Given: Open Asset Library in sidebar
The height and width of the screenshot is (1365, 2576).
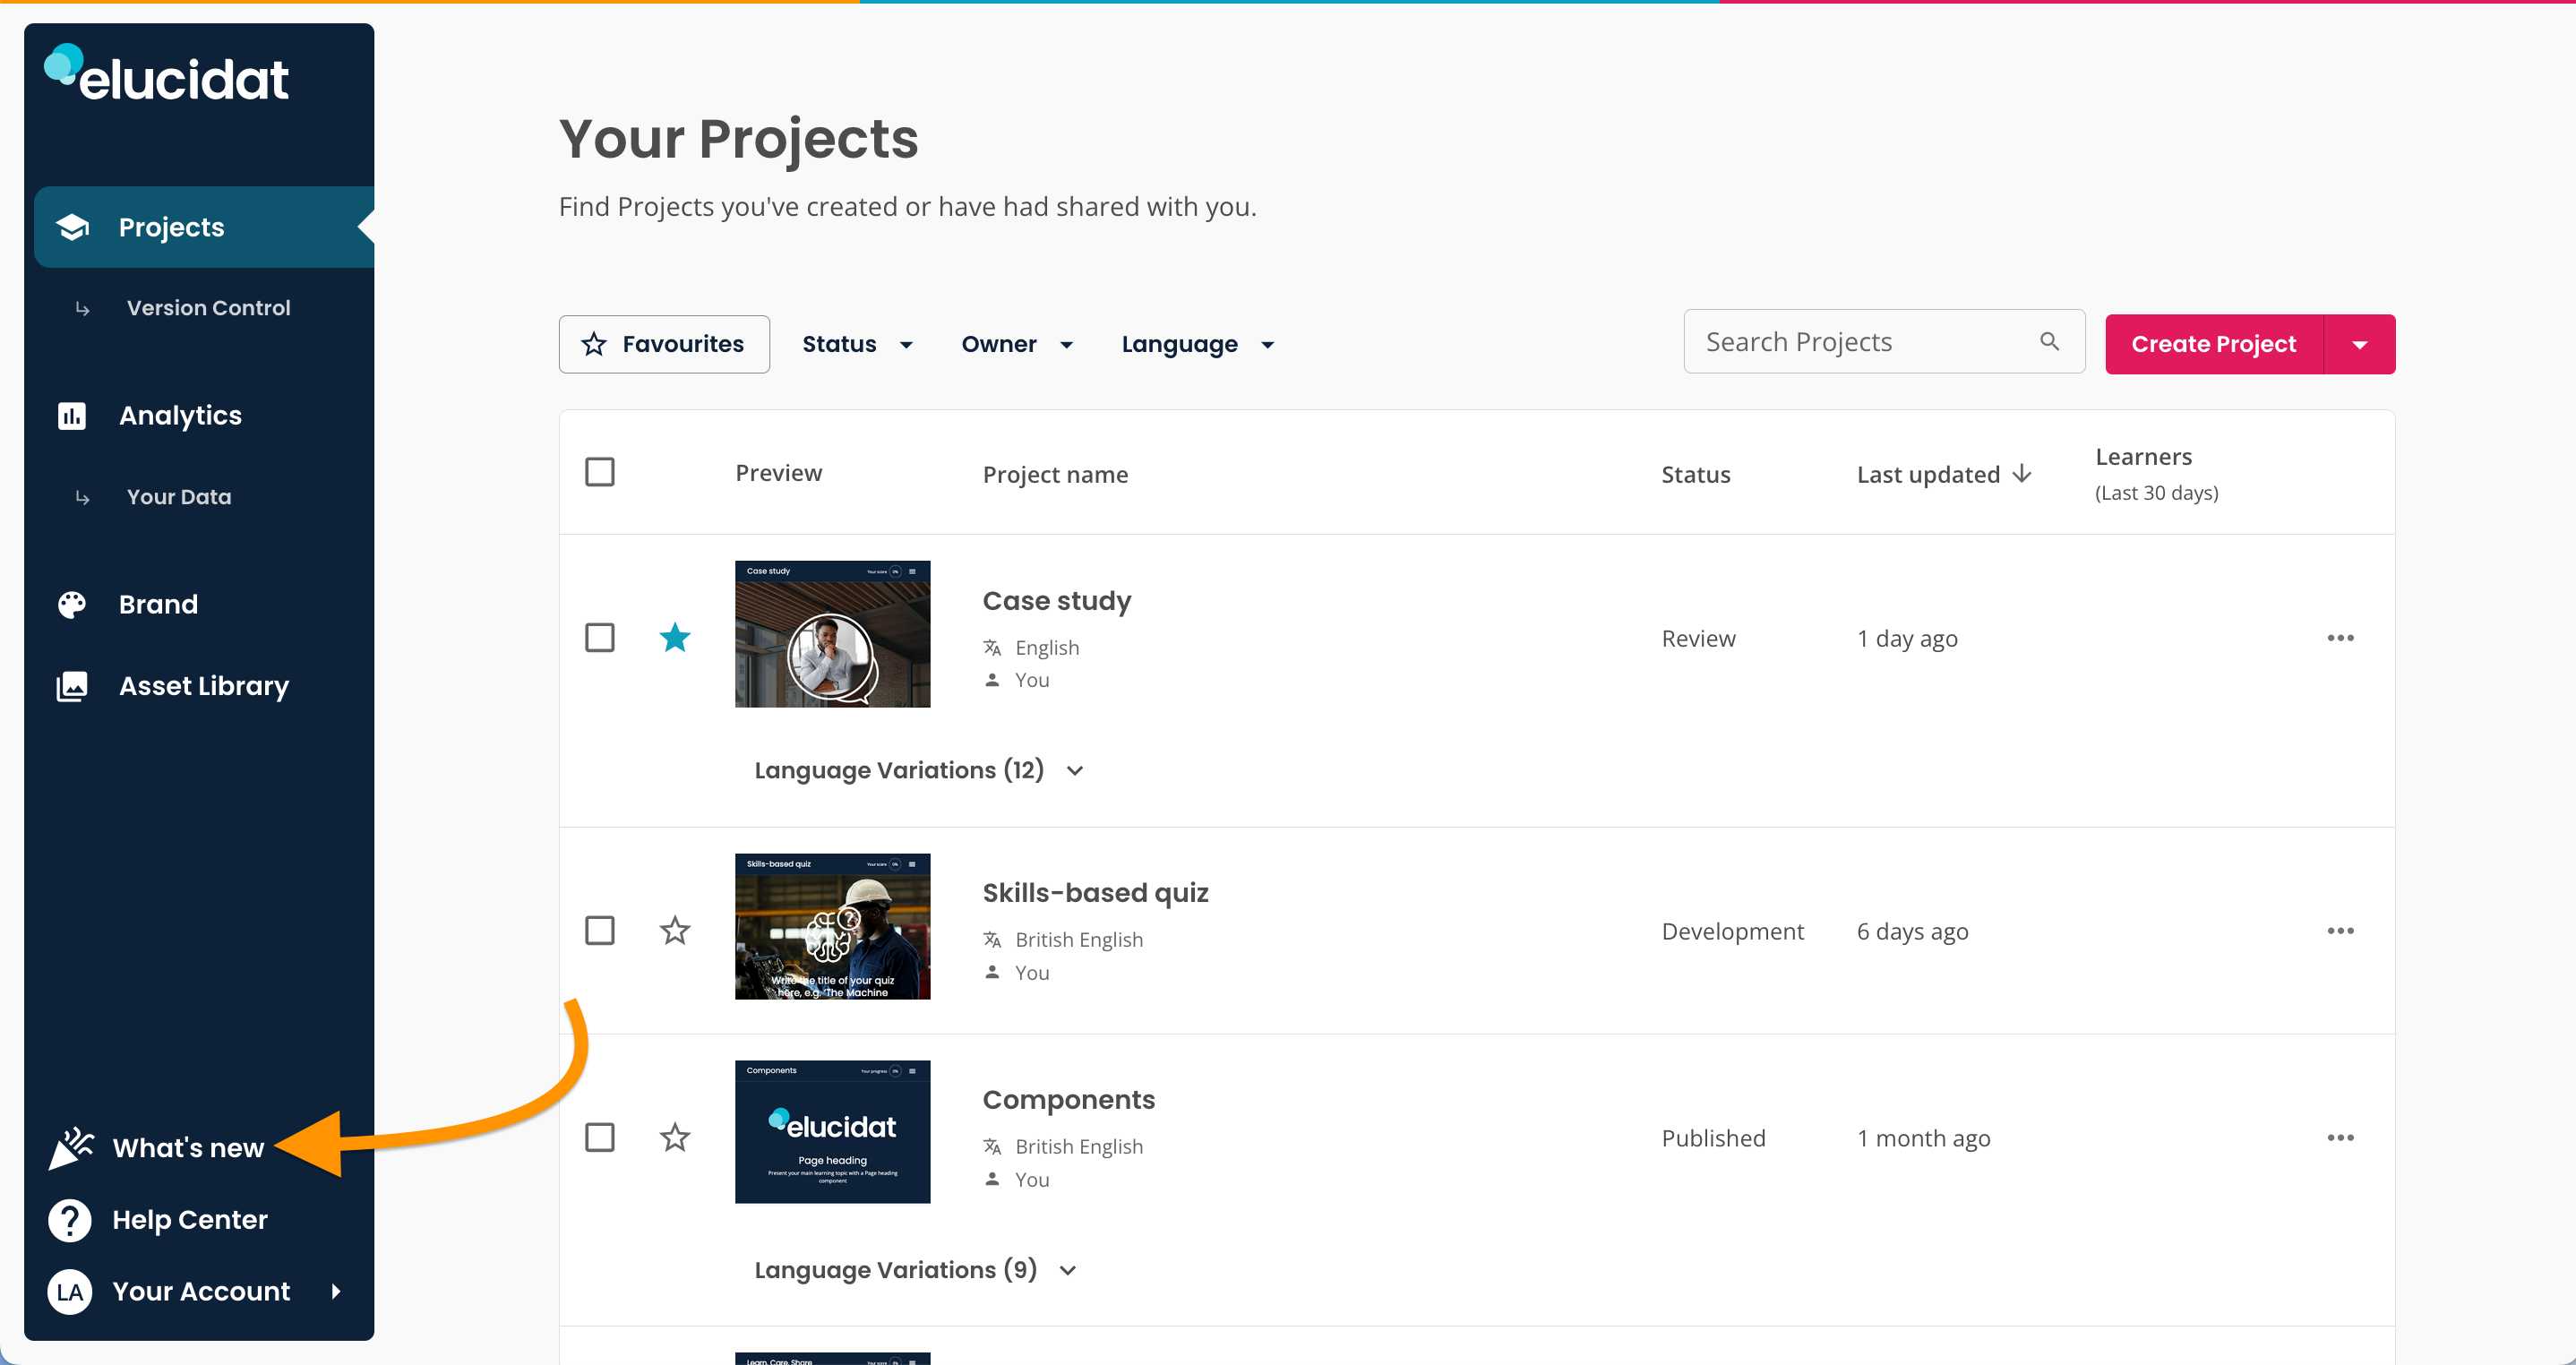Looking at the screenshot, I should point(204,686).
